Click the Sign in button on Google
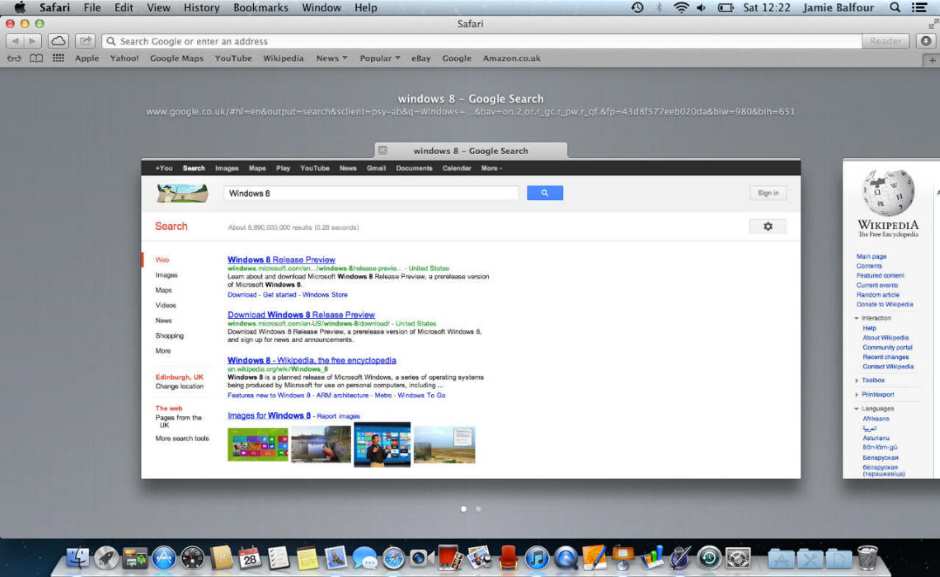The height and width of the screenshot is (577, 940). point(767,193)
